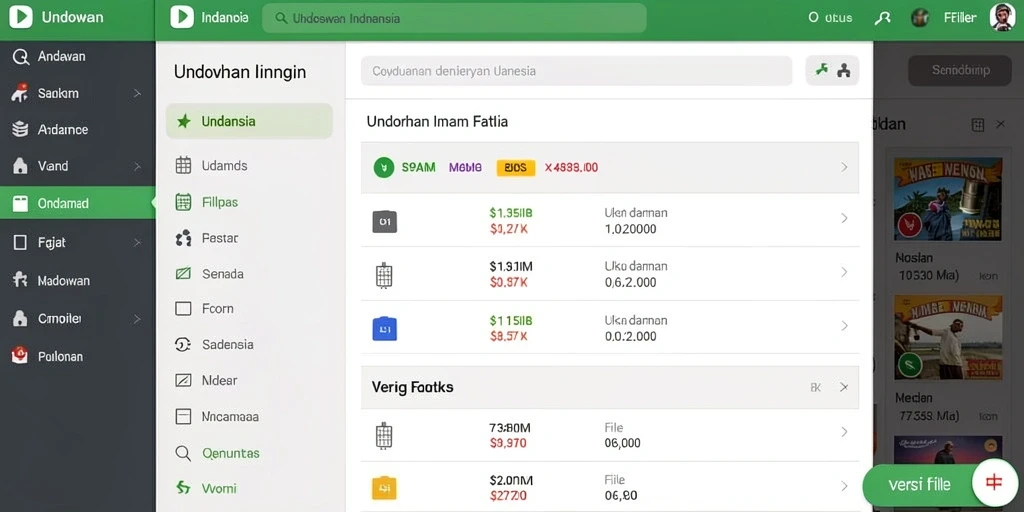Select the Undansia starred menu item
1024x512 pixels.
[x=249, y=121]
